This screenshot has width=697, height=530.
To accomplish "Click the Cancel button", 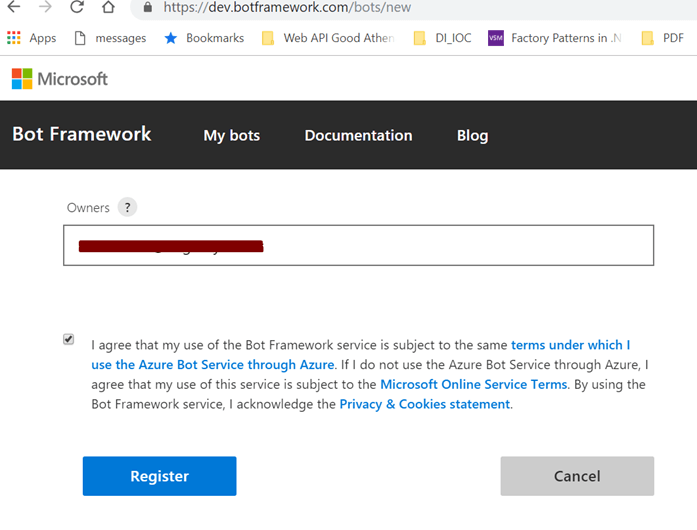I will click(577, 476).
